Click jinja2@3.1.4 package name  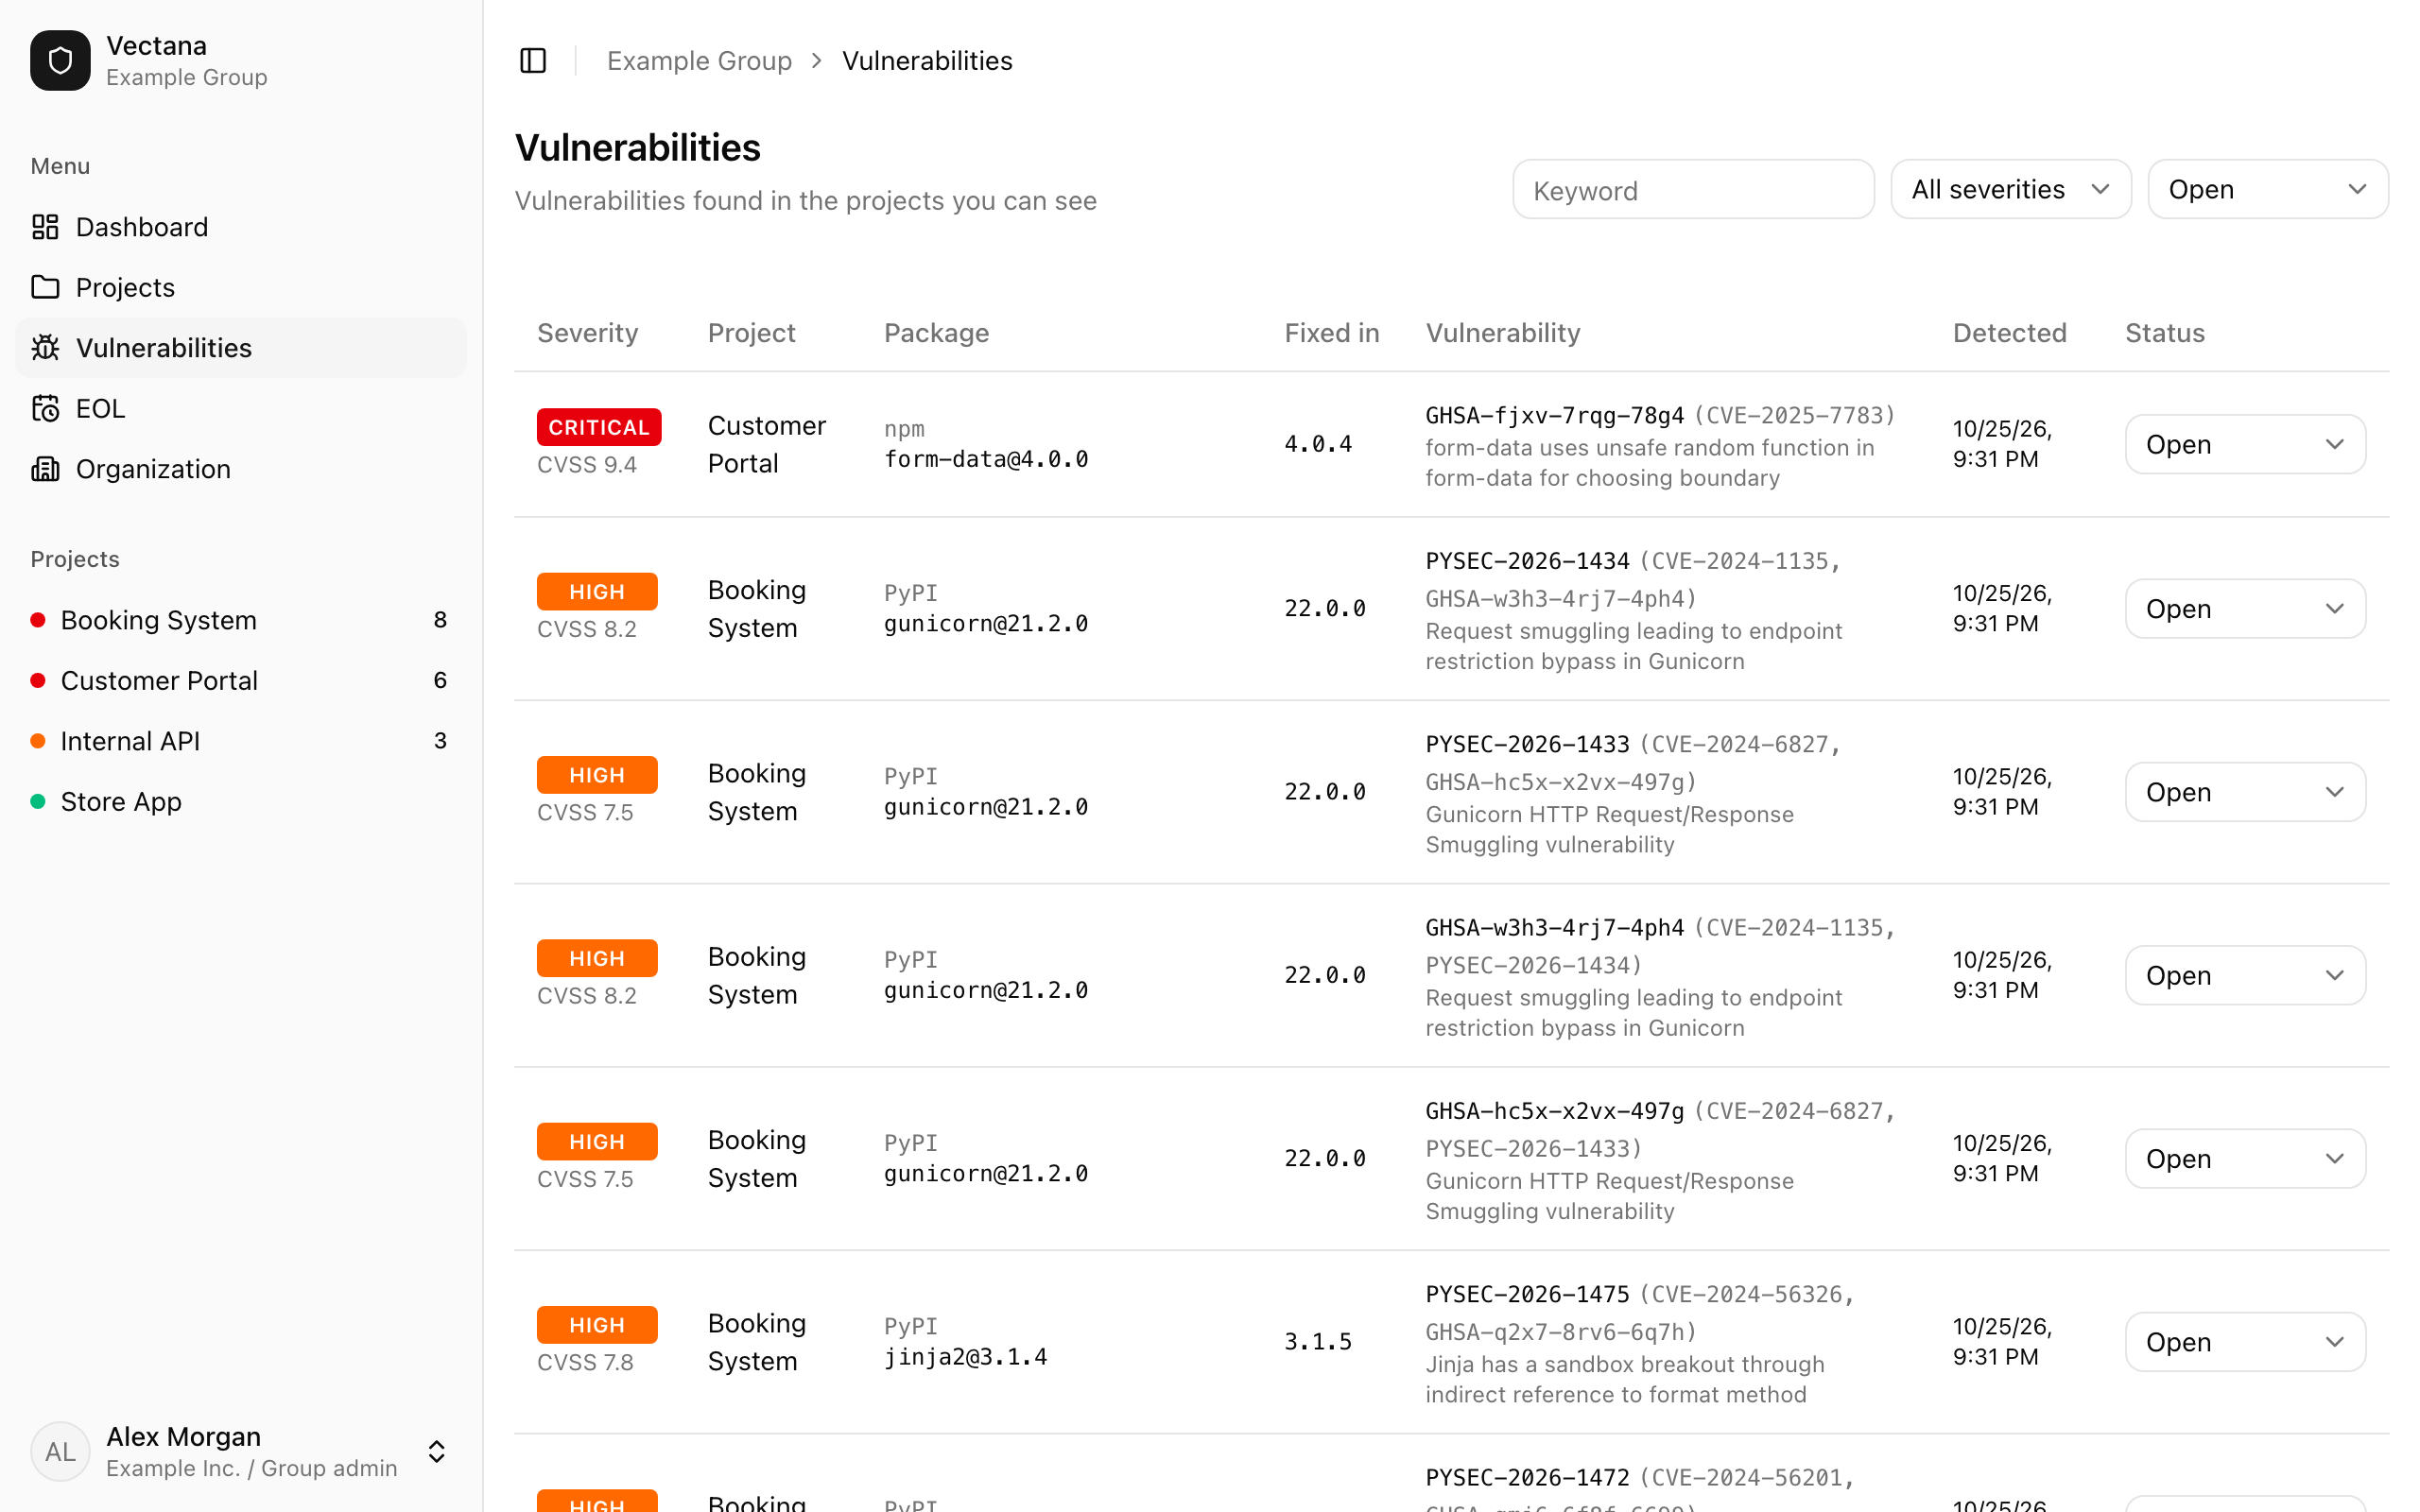[x=965, y=1357]
